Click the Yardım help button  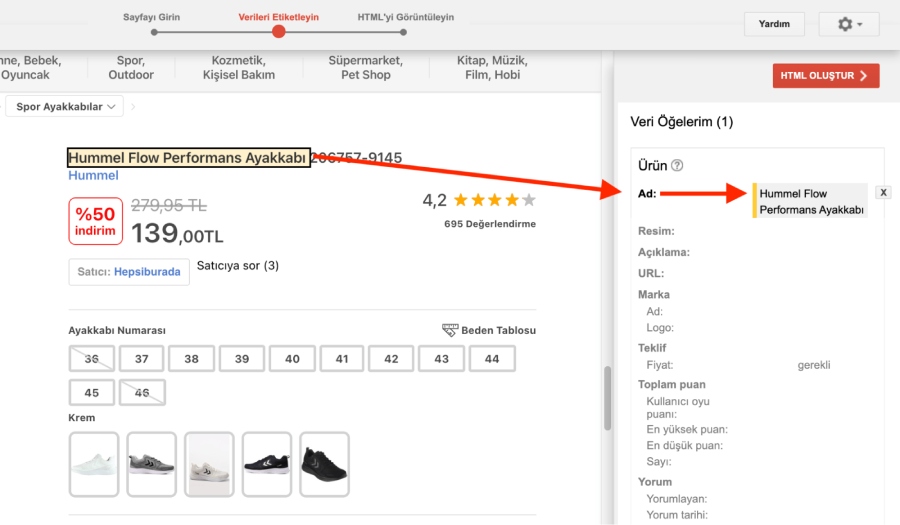click(774, 24)
